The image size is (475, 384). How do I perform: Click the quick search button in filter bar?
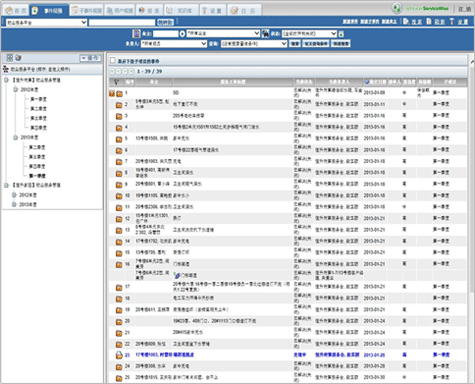(340, 44)
